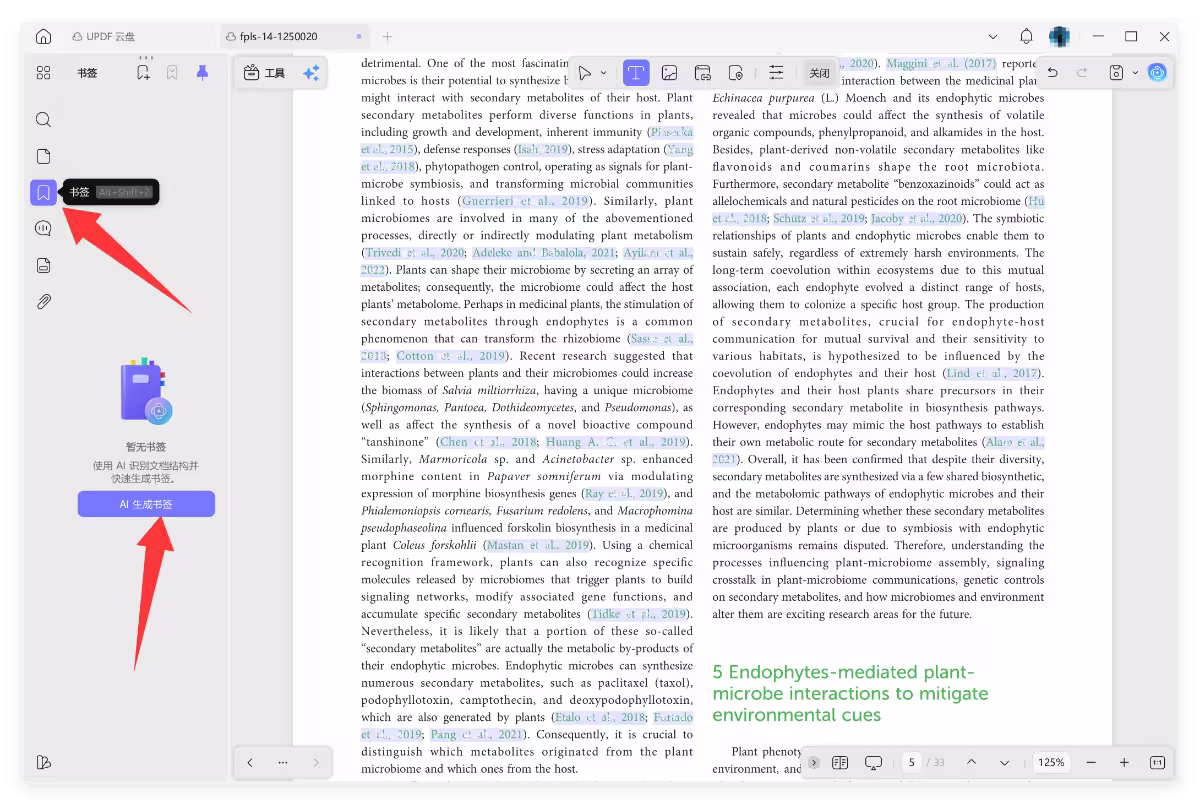Select the Image edit tool
Screen dimensions: 1200x804
tap(669, 73)
